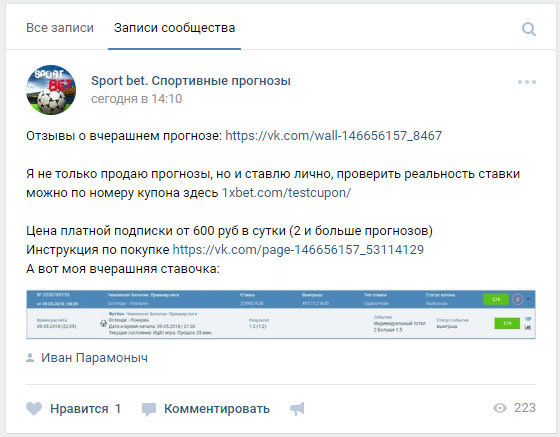
Task: Click Комментировать to add comment
Action: (x=217, y=409)
